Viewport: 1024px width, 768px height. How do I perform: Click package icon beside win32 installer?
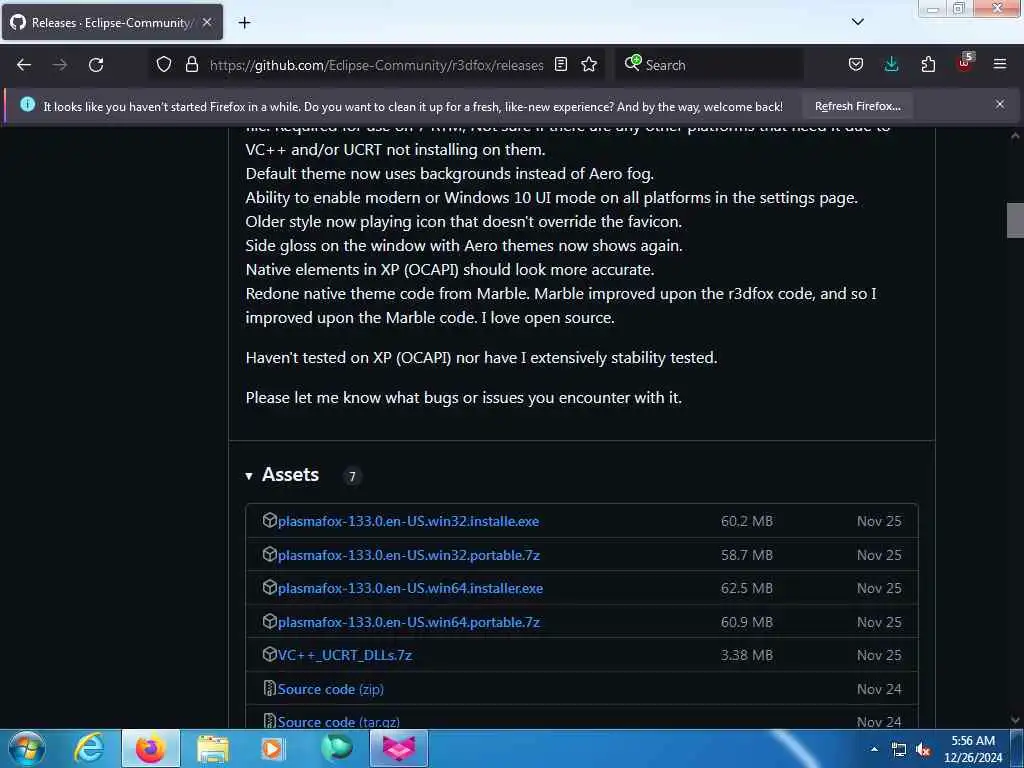coord(270,520)
